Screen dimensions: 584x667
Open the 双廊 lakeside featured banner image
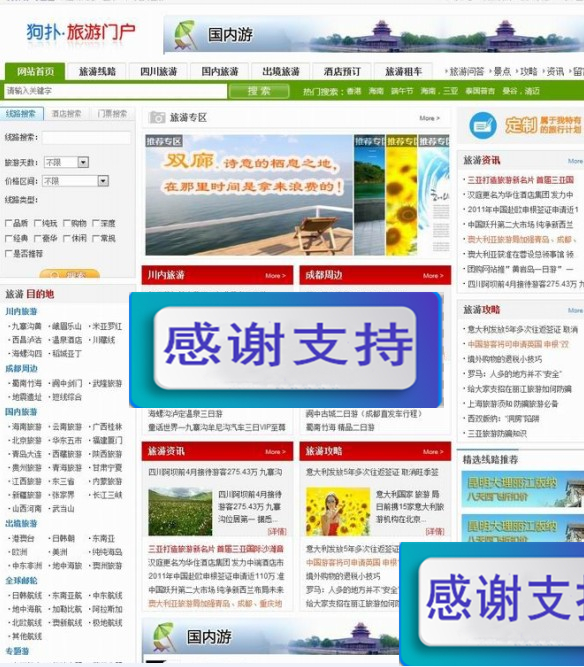[x=249, y=195]
